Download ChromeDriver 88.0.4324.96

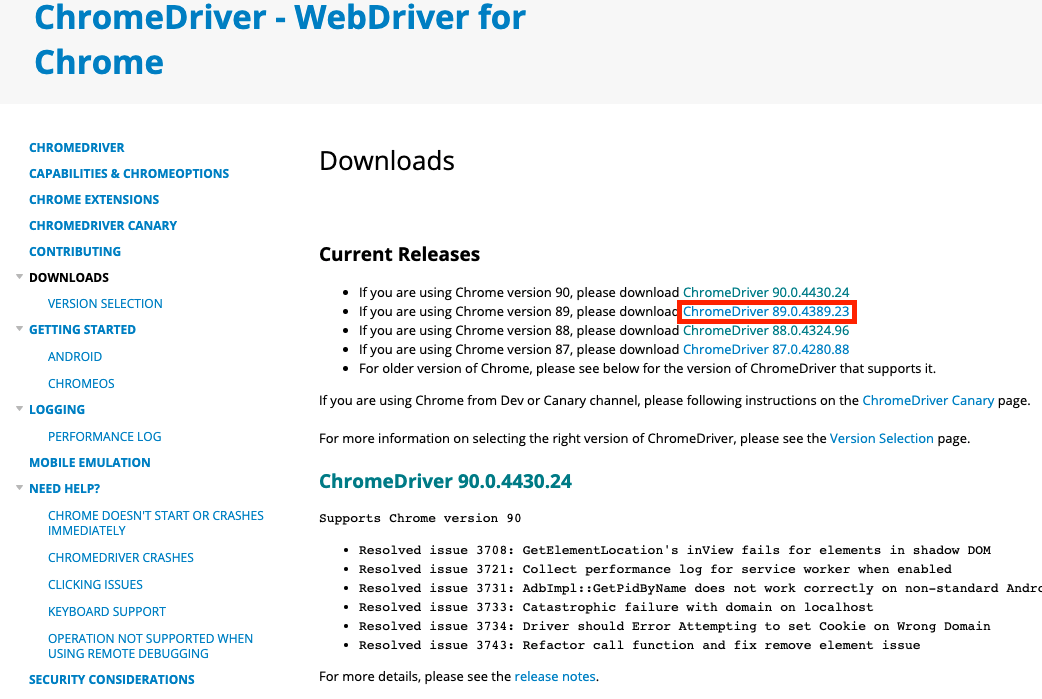pos(766,330)
